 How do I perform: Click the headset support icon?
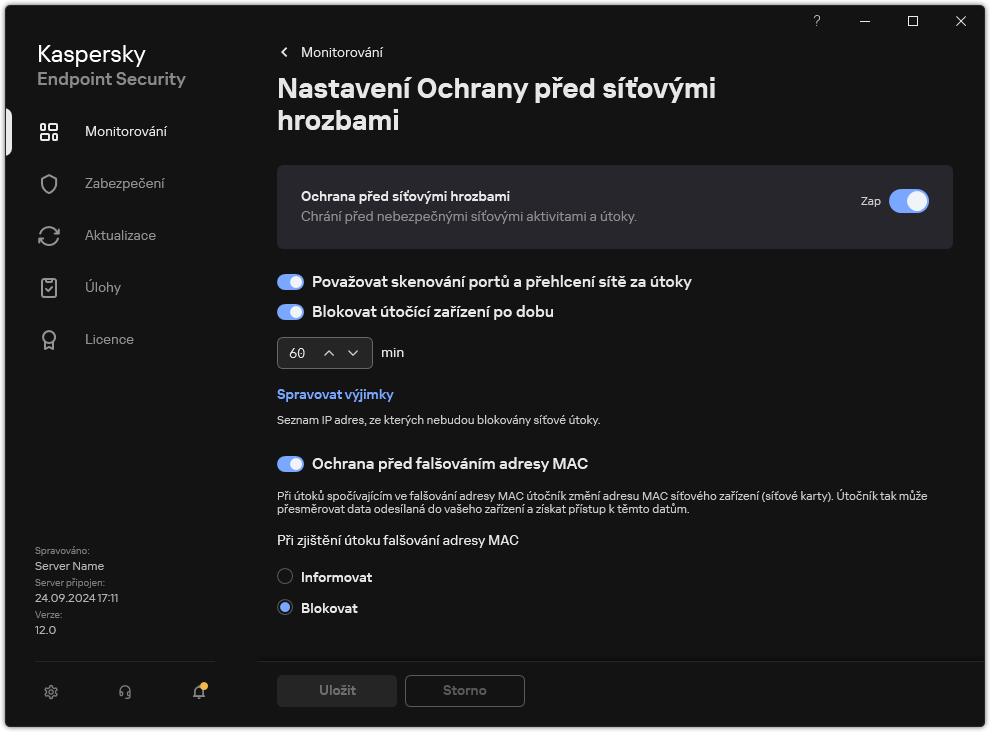point(124,691)
